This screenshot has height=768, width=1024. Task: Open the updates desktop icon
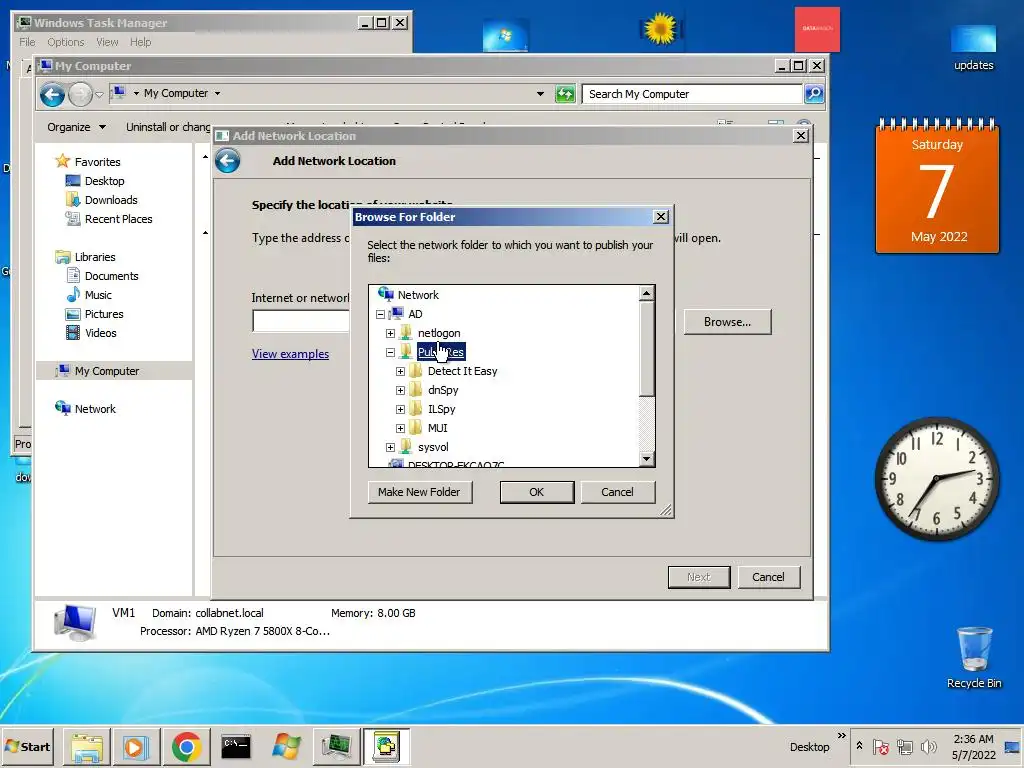(974, 47)
